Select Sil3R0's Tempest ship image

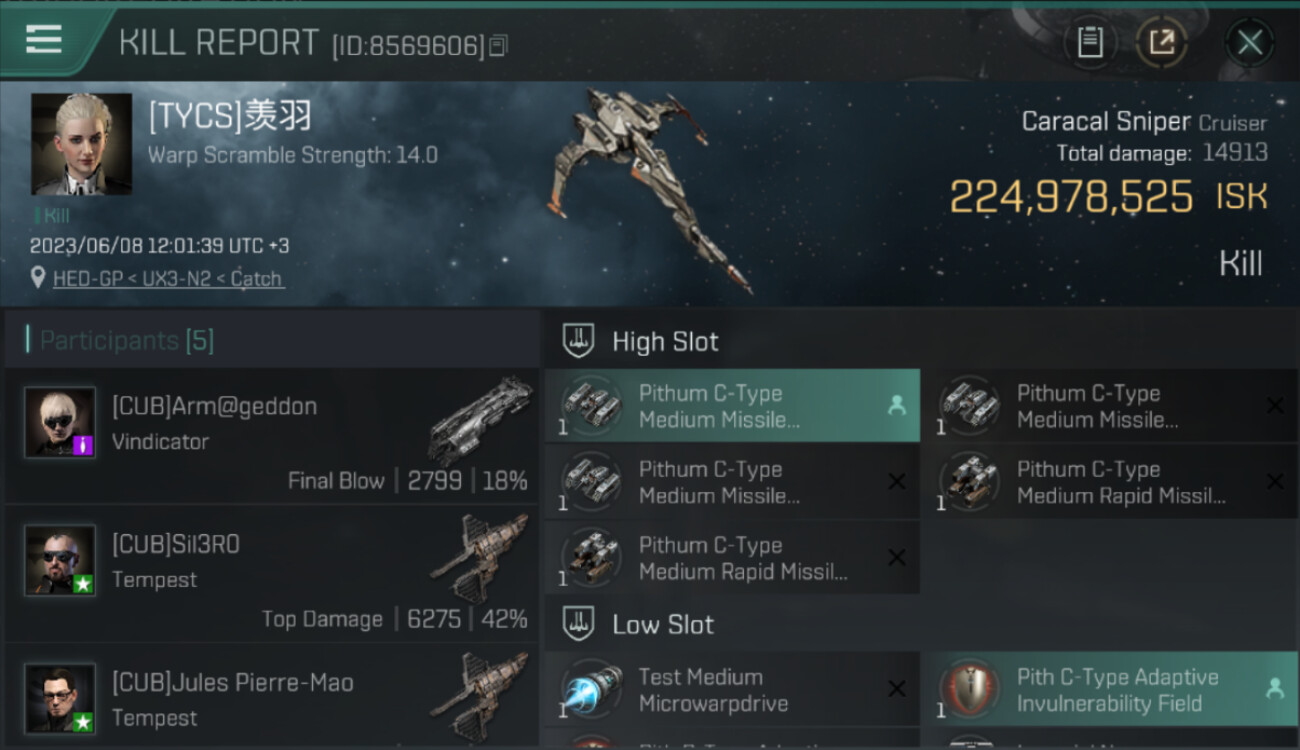tap(480, 558)
